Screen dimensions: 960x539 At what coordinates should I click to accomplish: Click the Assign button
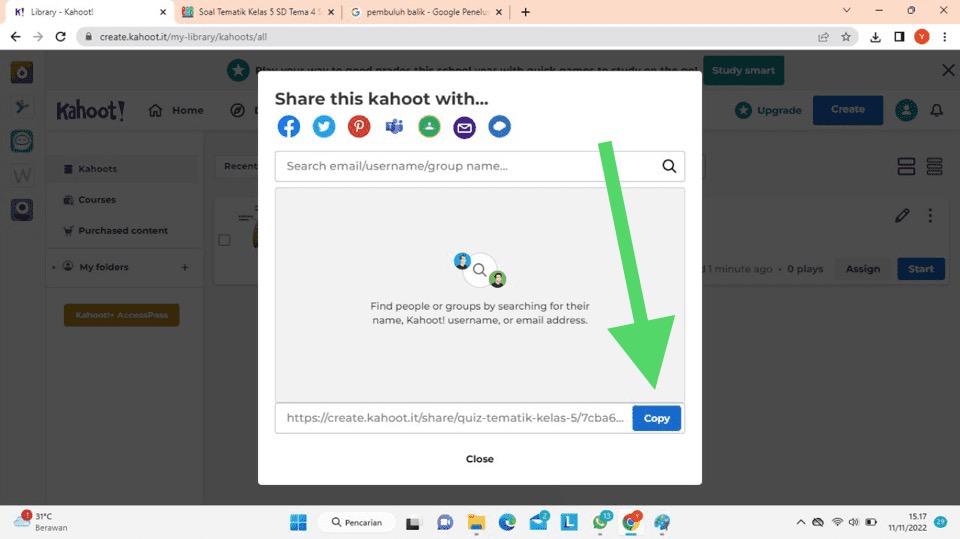tap(863, 269)
